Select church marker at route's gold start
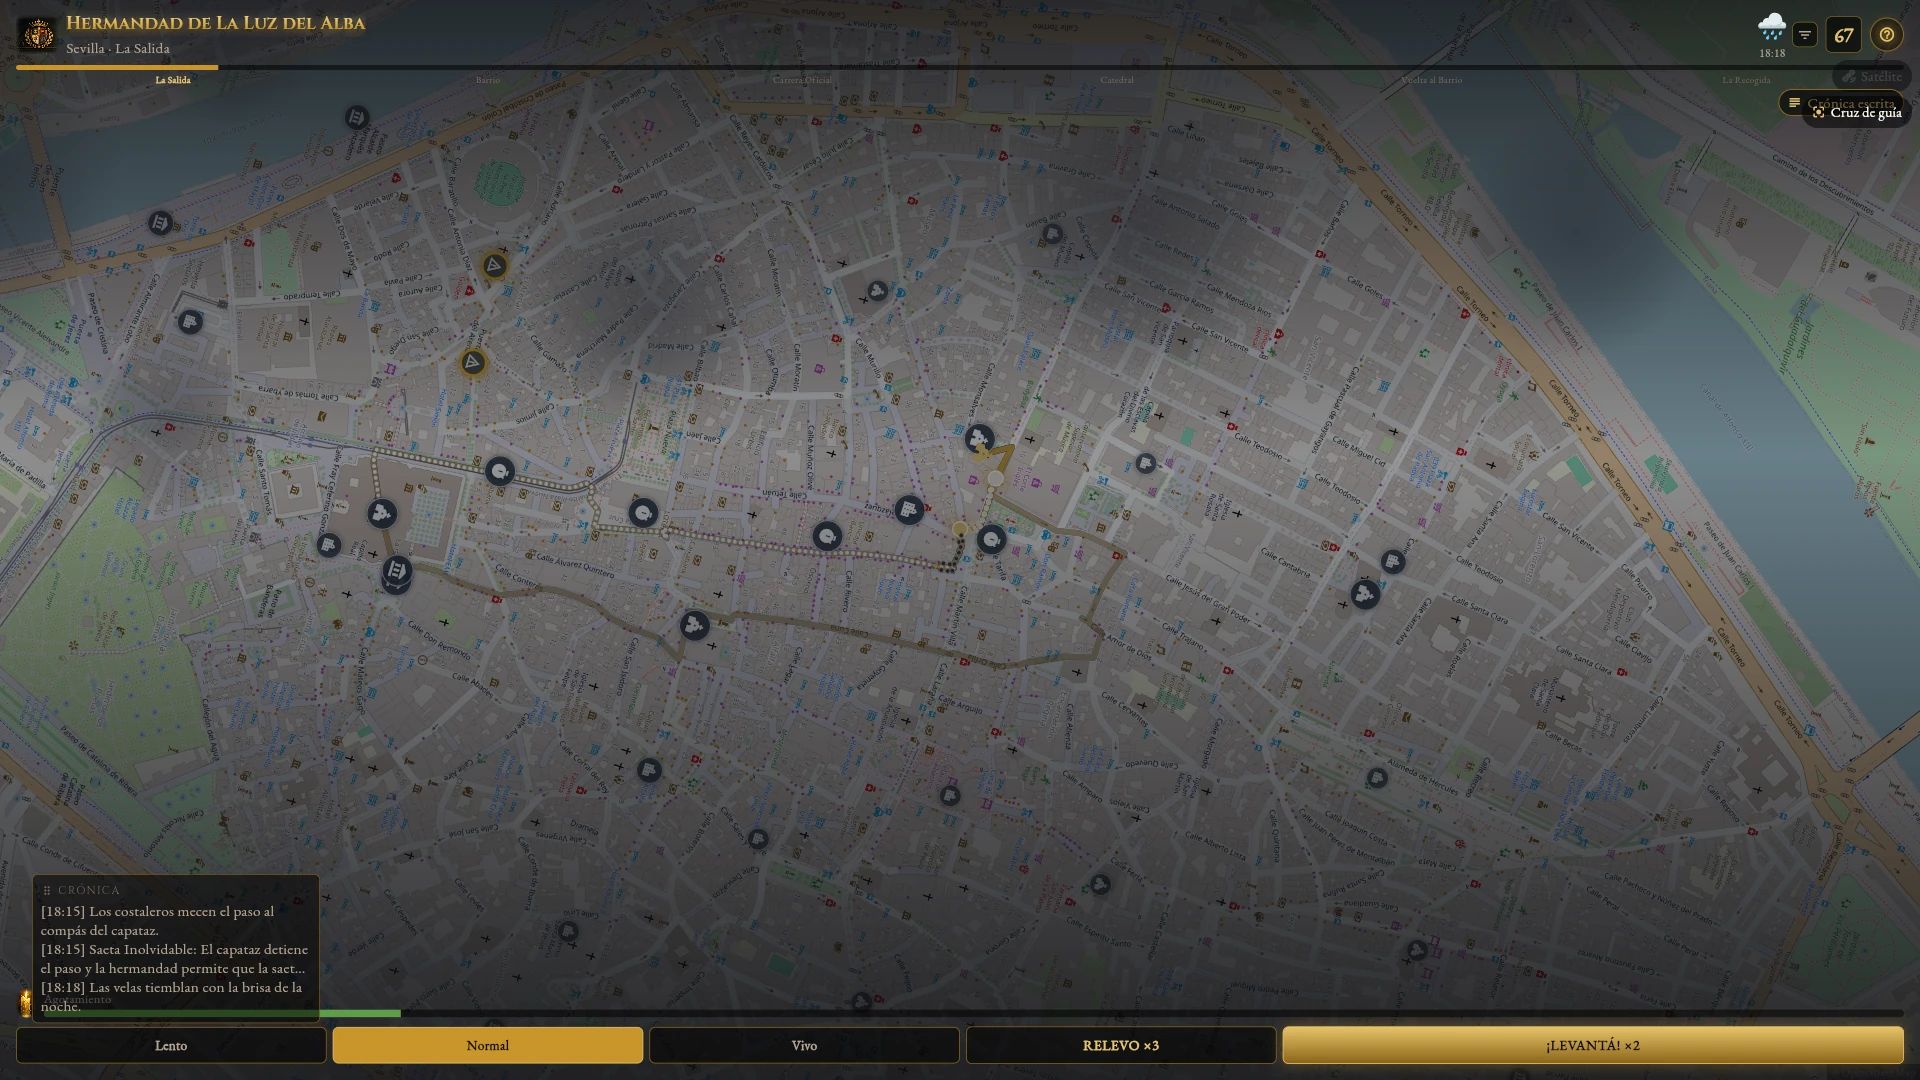 click(979, 438)
